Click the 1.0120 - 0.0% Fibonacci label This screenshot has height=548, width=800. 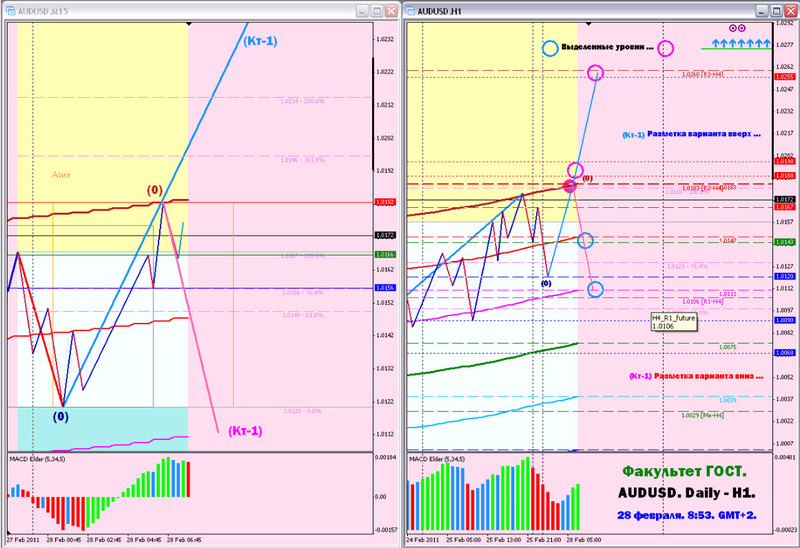tap(303, 411)
